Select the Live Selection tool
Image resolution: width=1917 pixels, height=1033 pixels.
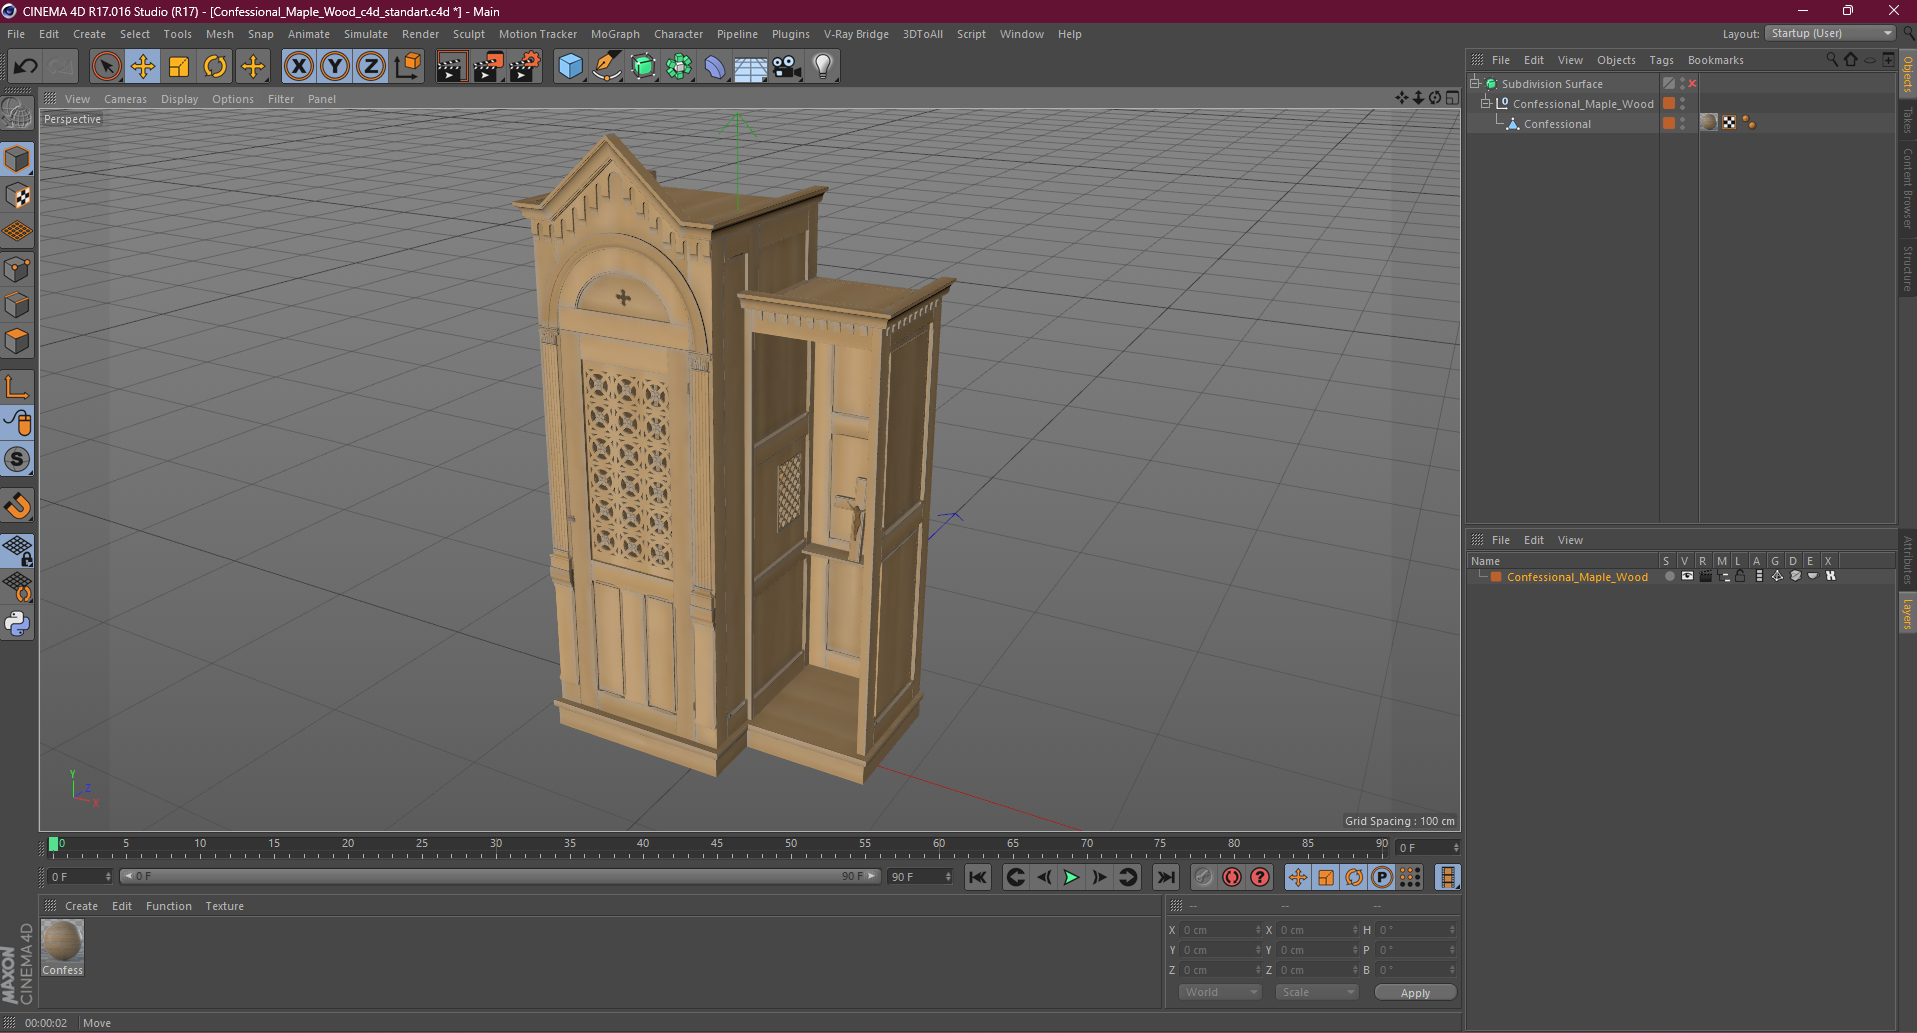[x=106, y=66]
